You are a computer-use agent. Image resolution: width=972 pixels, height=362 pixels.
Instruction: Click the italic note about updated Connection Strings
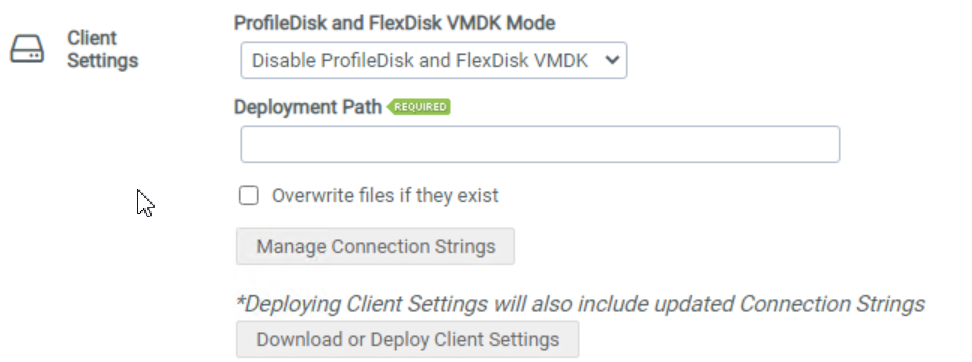[580, 304]
